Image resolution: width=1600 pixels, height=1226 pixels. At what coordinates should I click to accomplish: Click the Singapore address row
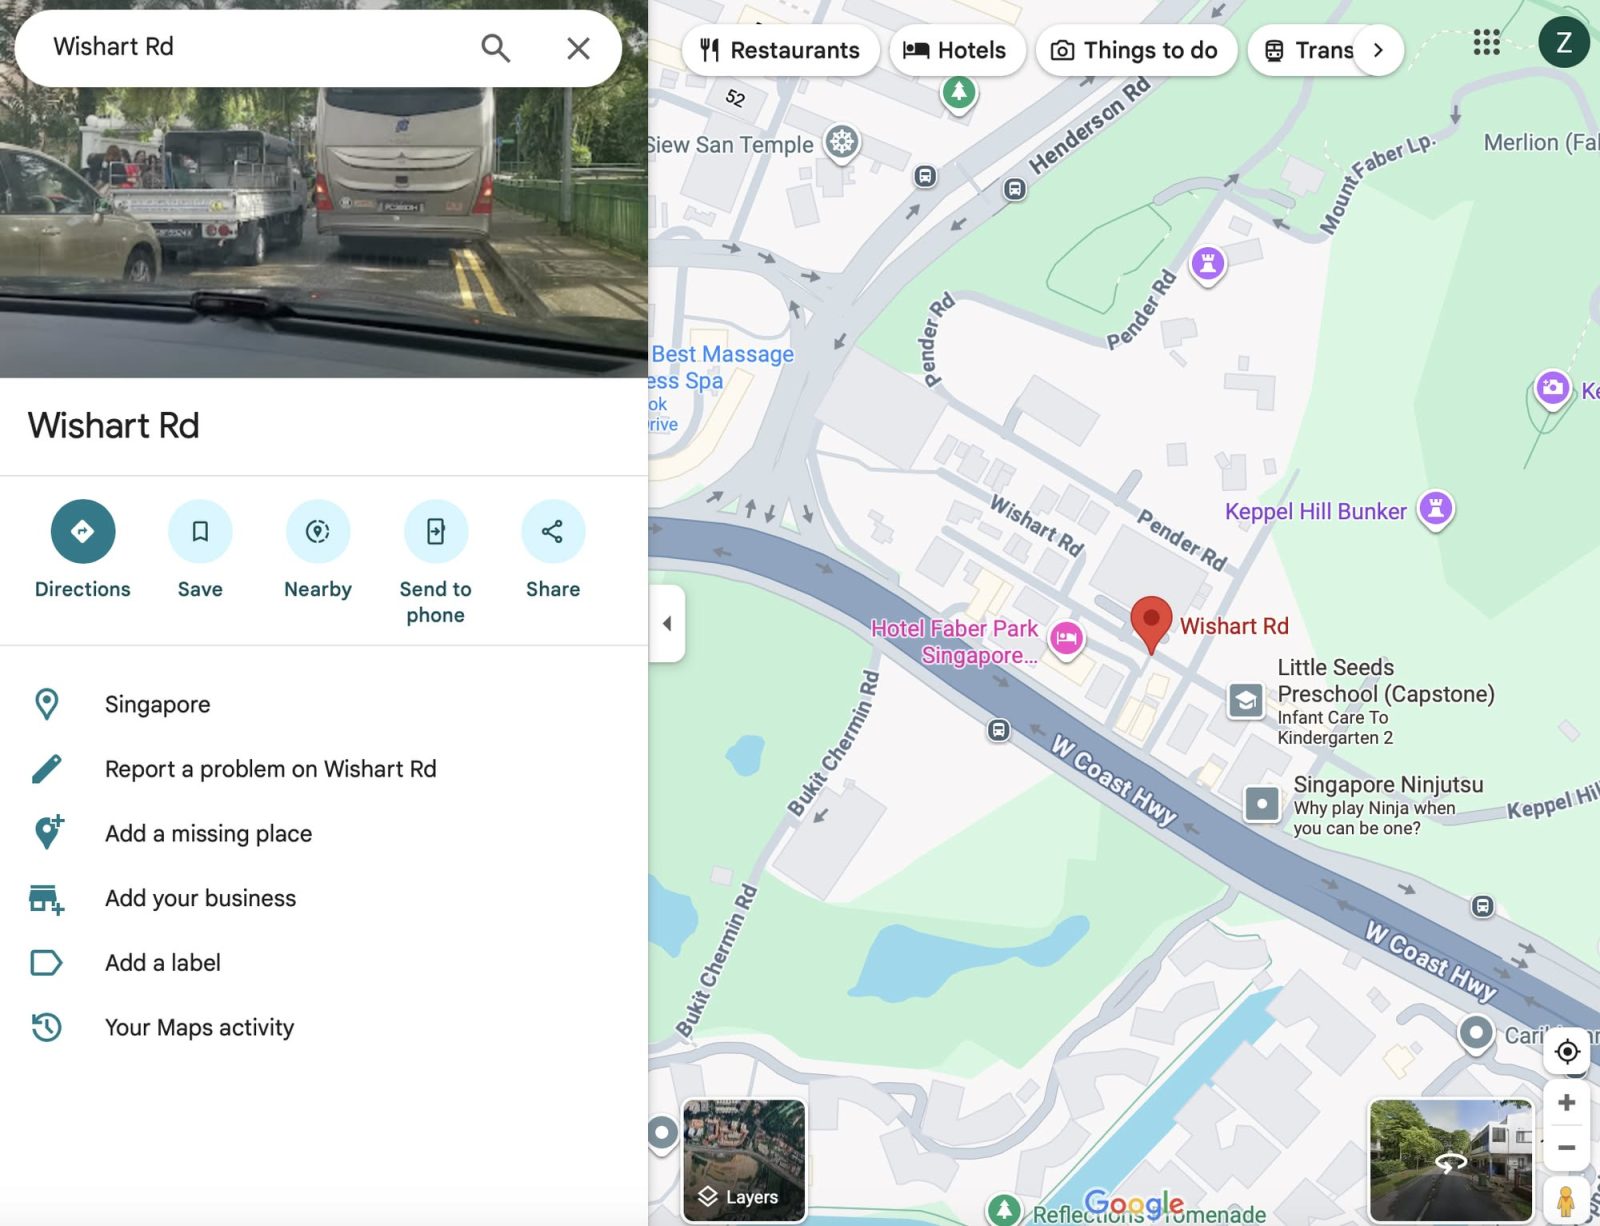point(324,704)
